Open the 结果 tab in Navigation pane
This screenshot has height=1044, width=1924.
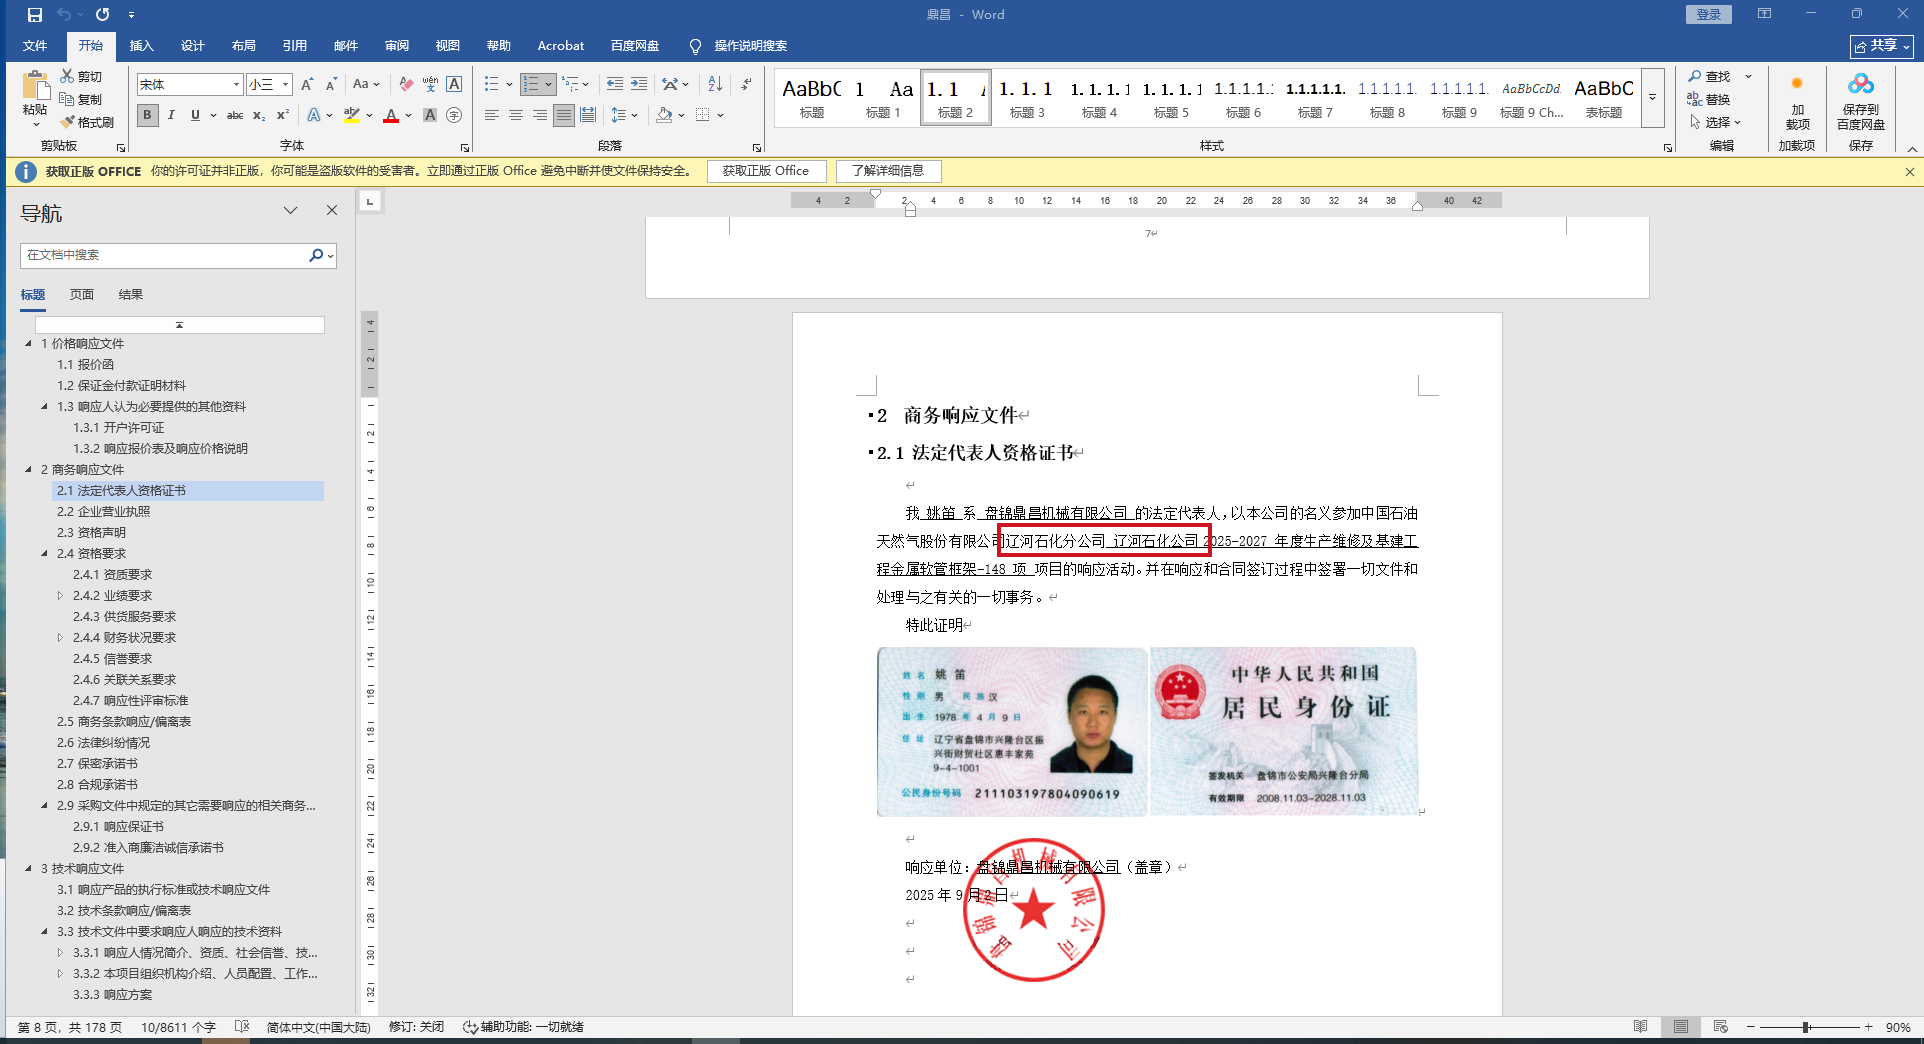pos(131,295)
